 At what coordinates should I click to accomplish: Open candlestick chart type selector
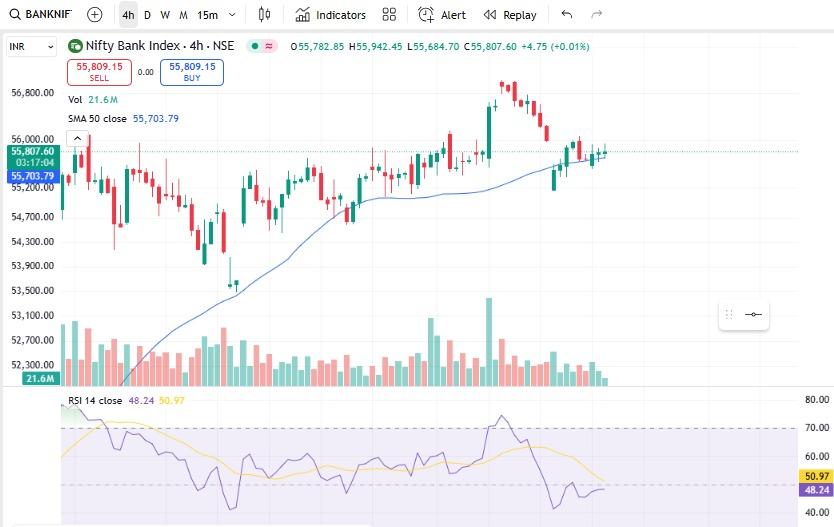coord(264,14)
